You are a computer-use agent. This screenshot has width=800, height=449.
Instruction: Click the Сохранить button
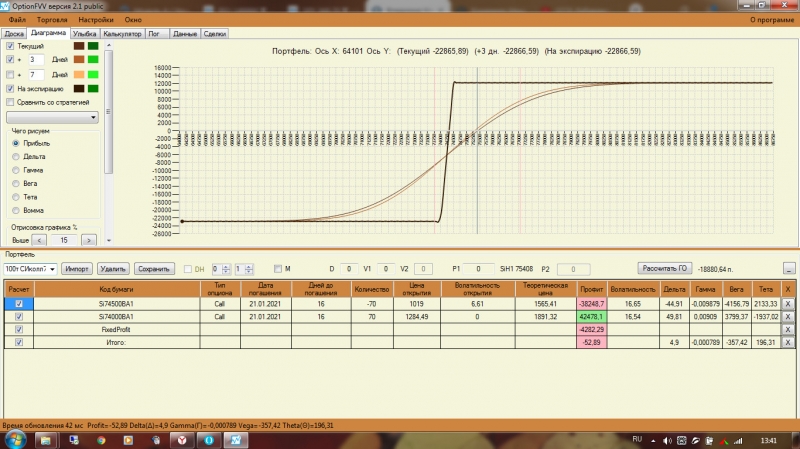tap(154, 268)
